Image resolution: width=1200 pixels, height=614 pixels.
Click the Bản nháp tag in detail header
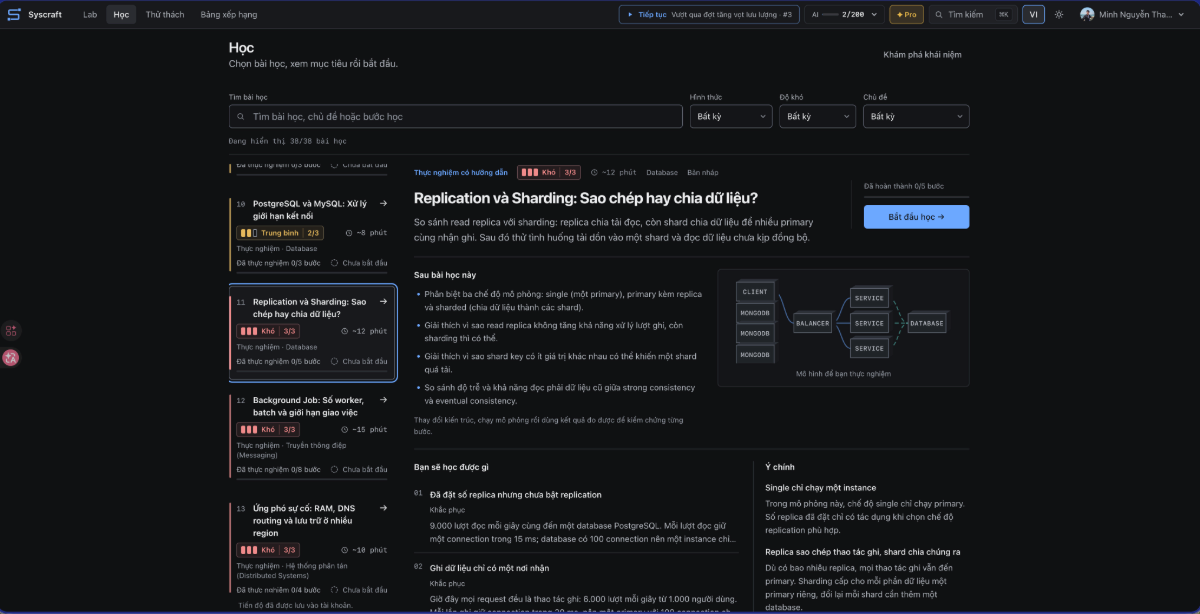click(703, 173)
